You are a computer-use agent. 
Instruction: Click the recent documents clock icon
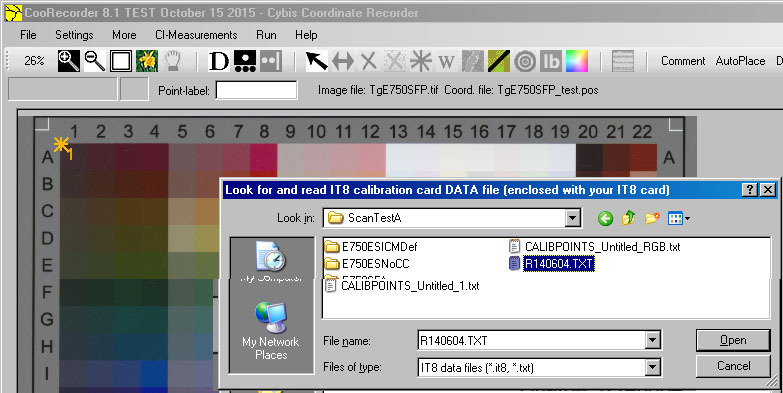(270, 257)
